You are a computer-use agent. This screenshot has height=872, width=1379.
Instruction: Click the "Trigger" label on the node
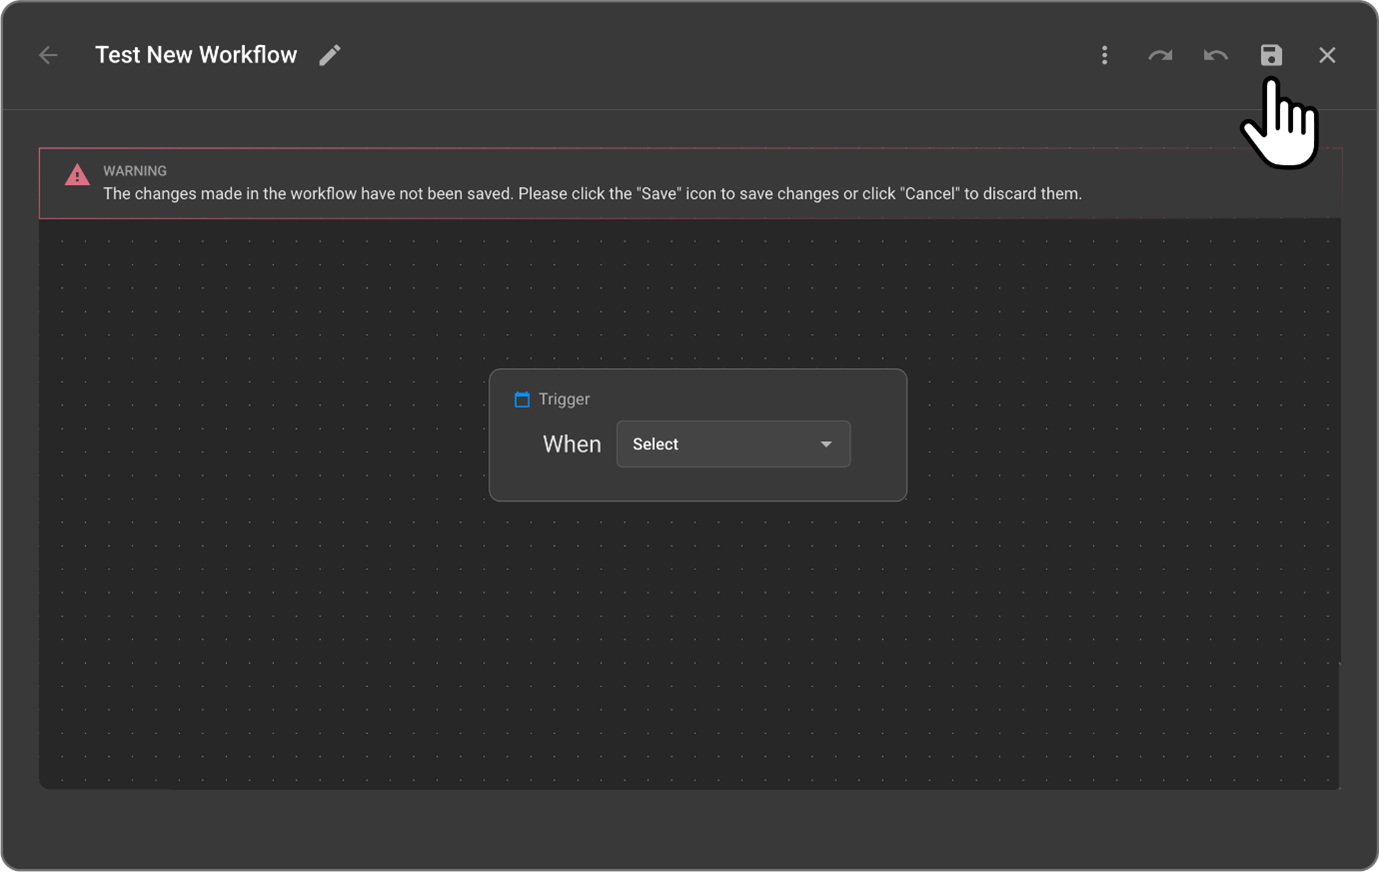(564, 399)
